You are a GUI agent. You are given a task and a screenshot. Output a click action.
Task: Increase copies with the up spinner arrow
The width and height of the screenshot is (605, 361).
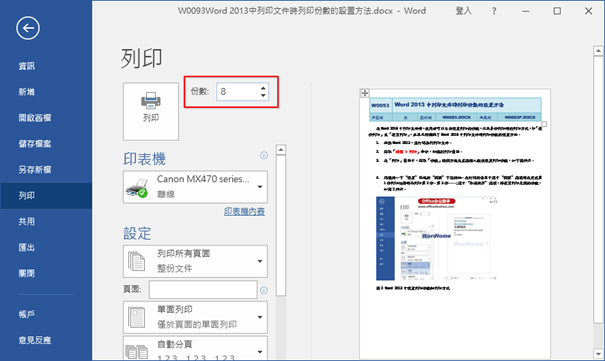(263, 88)
